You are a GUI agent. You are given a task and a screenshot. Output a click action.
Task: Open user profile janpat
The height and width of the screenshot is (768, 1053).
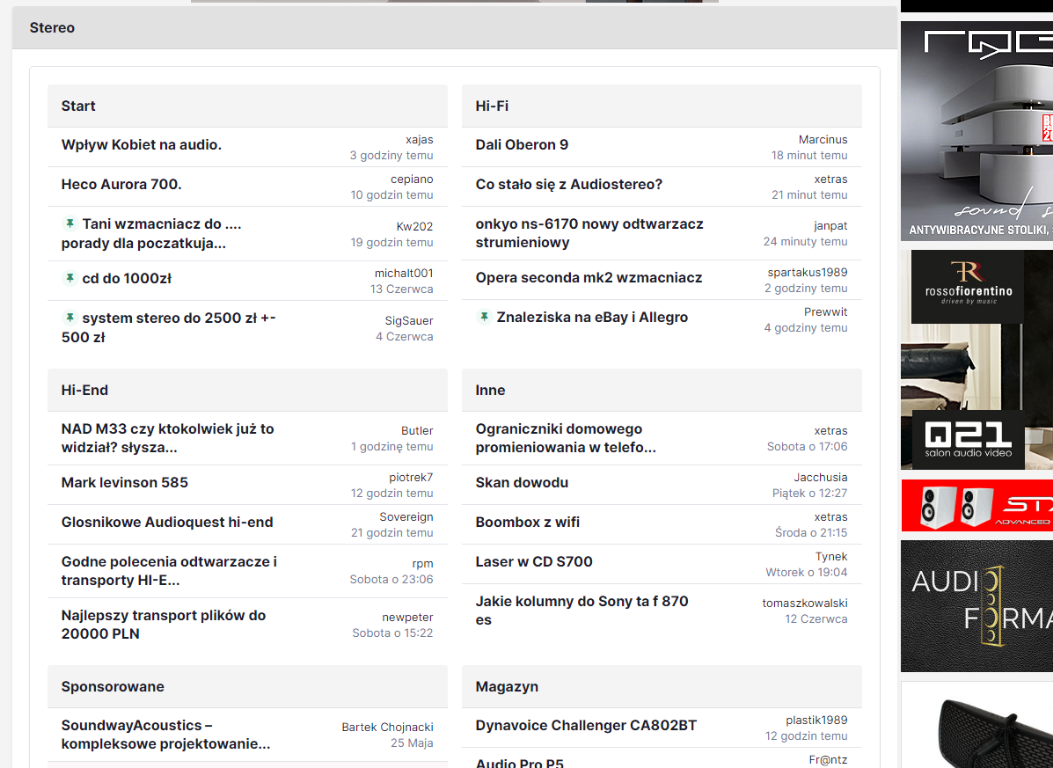click(831, 226)
